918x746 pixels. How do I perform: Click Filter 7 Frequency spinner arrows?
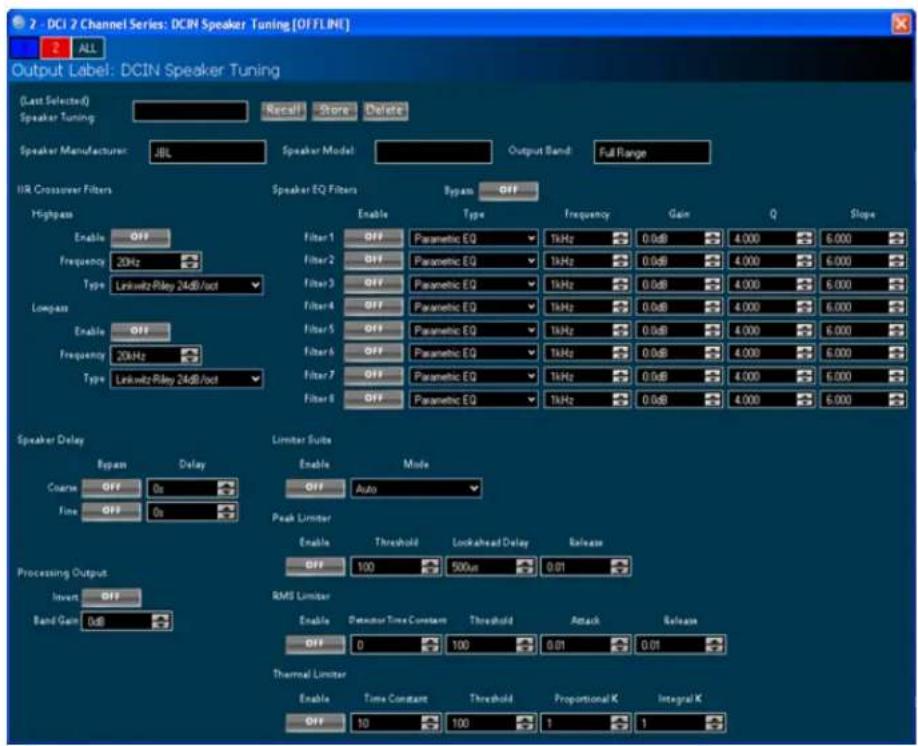(621, 376)
